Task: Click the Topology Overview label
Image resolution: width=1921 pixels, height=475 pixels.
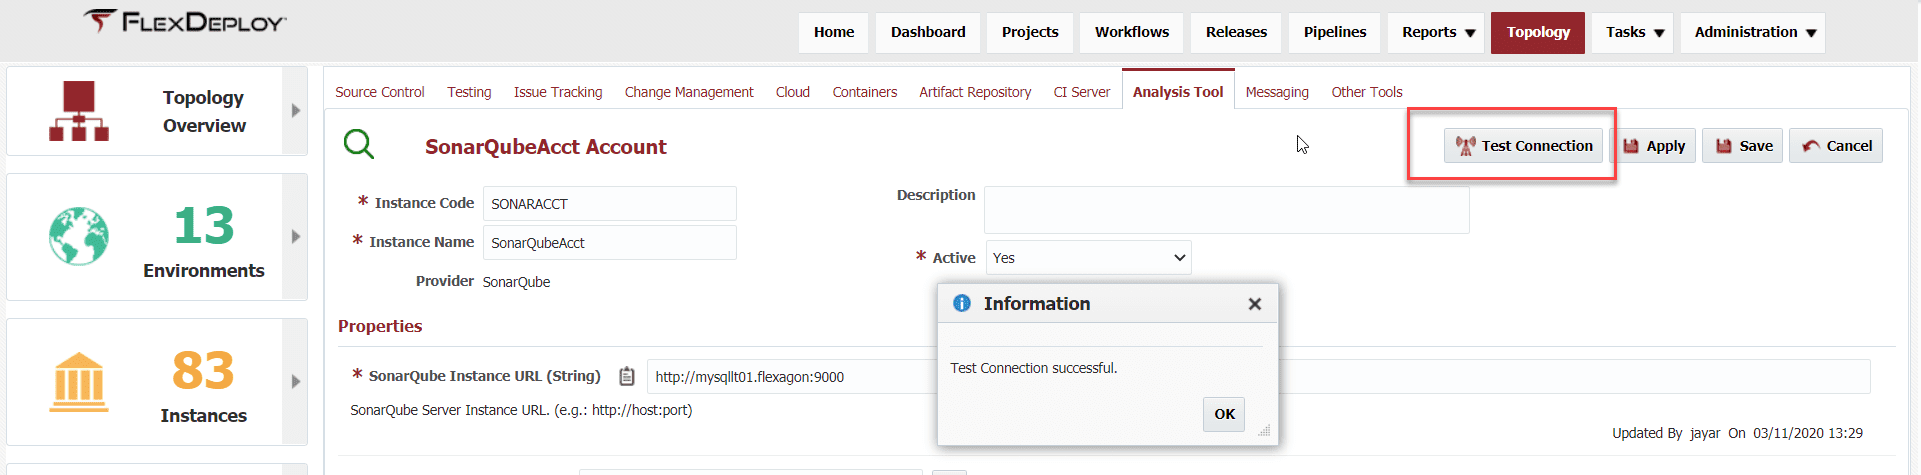Action: 204,111
